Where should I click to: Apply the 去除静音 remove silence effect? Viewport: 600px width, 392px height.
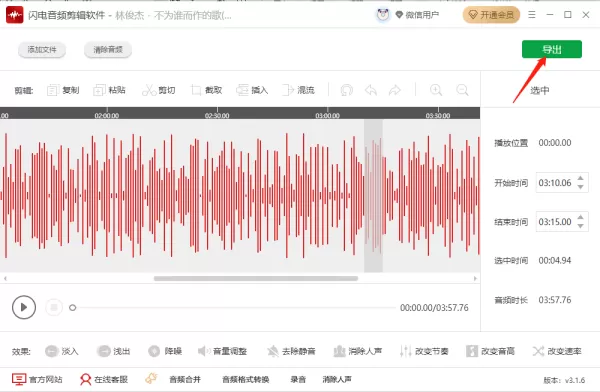[x=291, y=351]
